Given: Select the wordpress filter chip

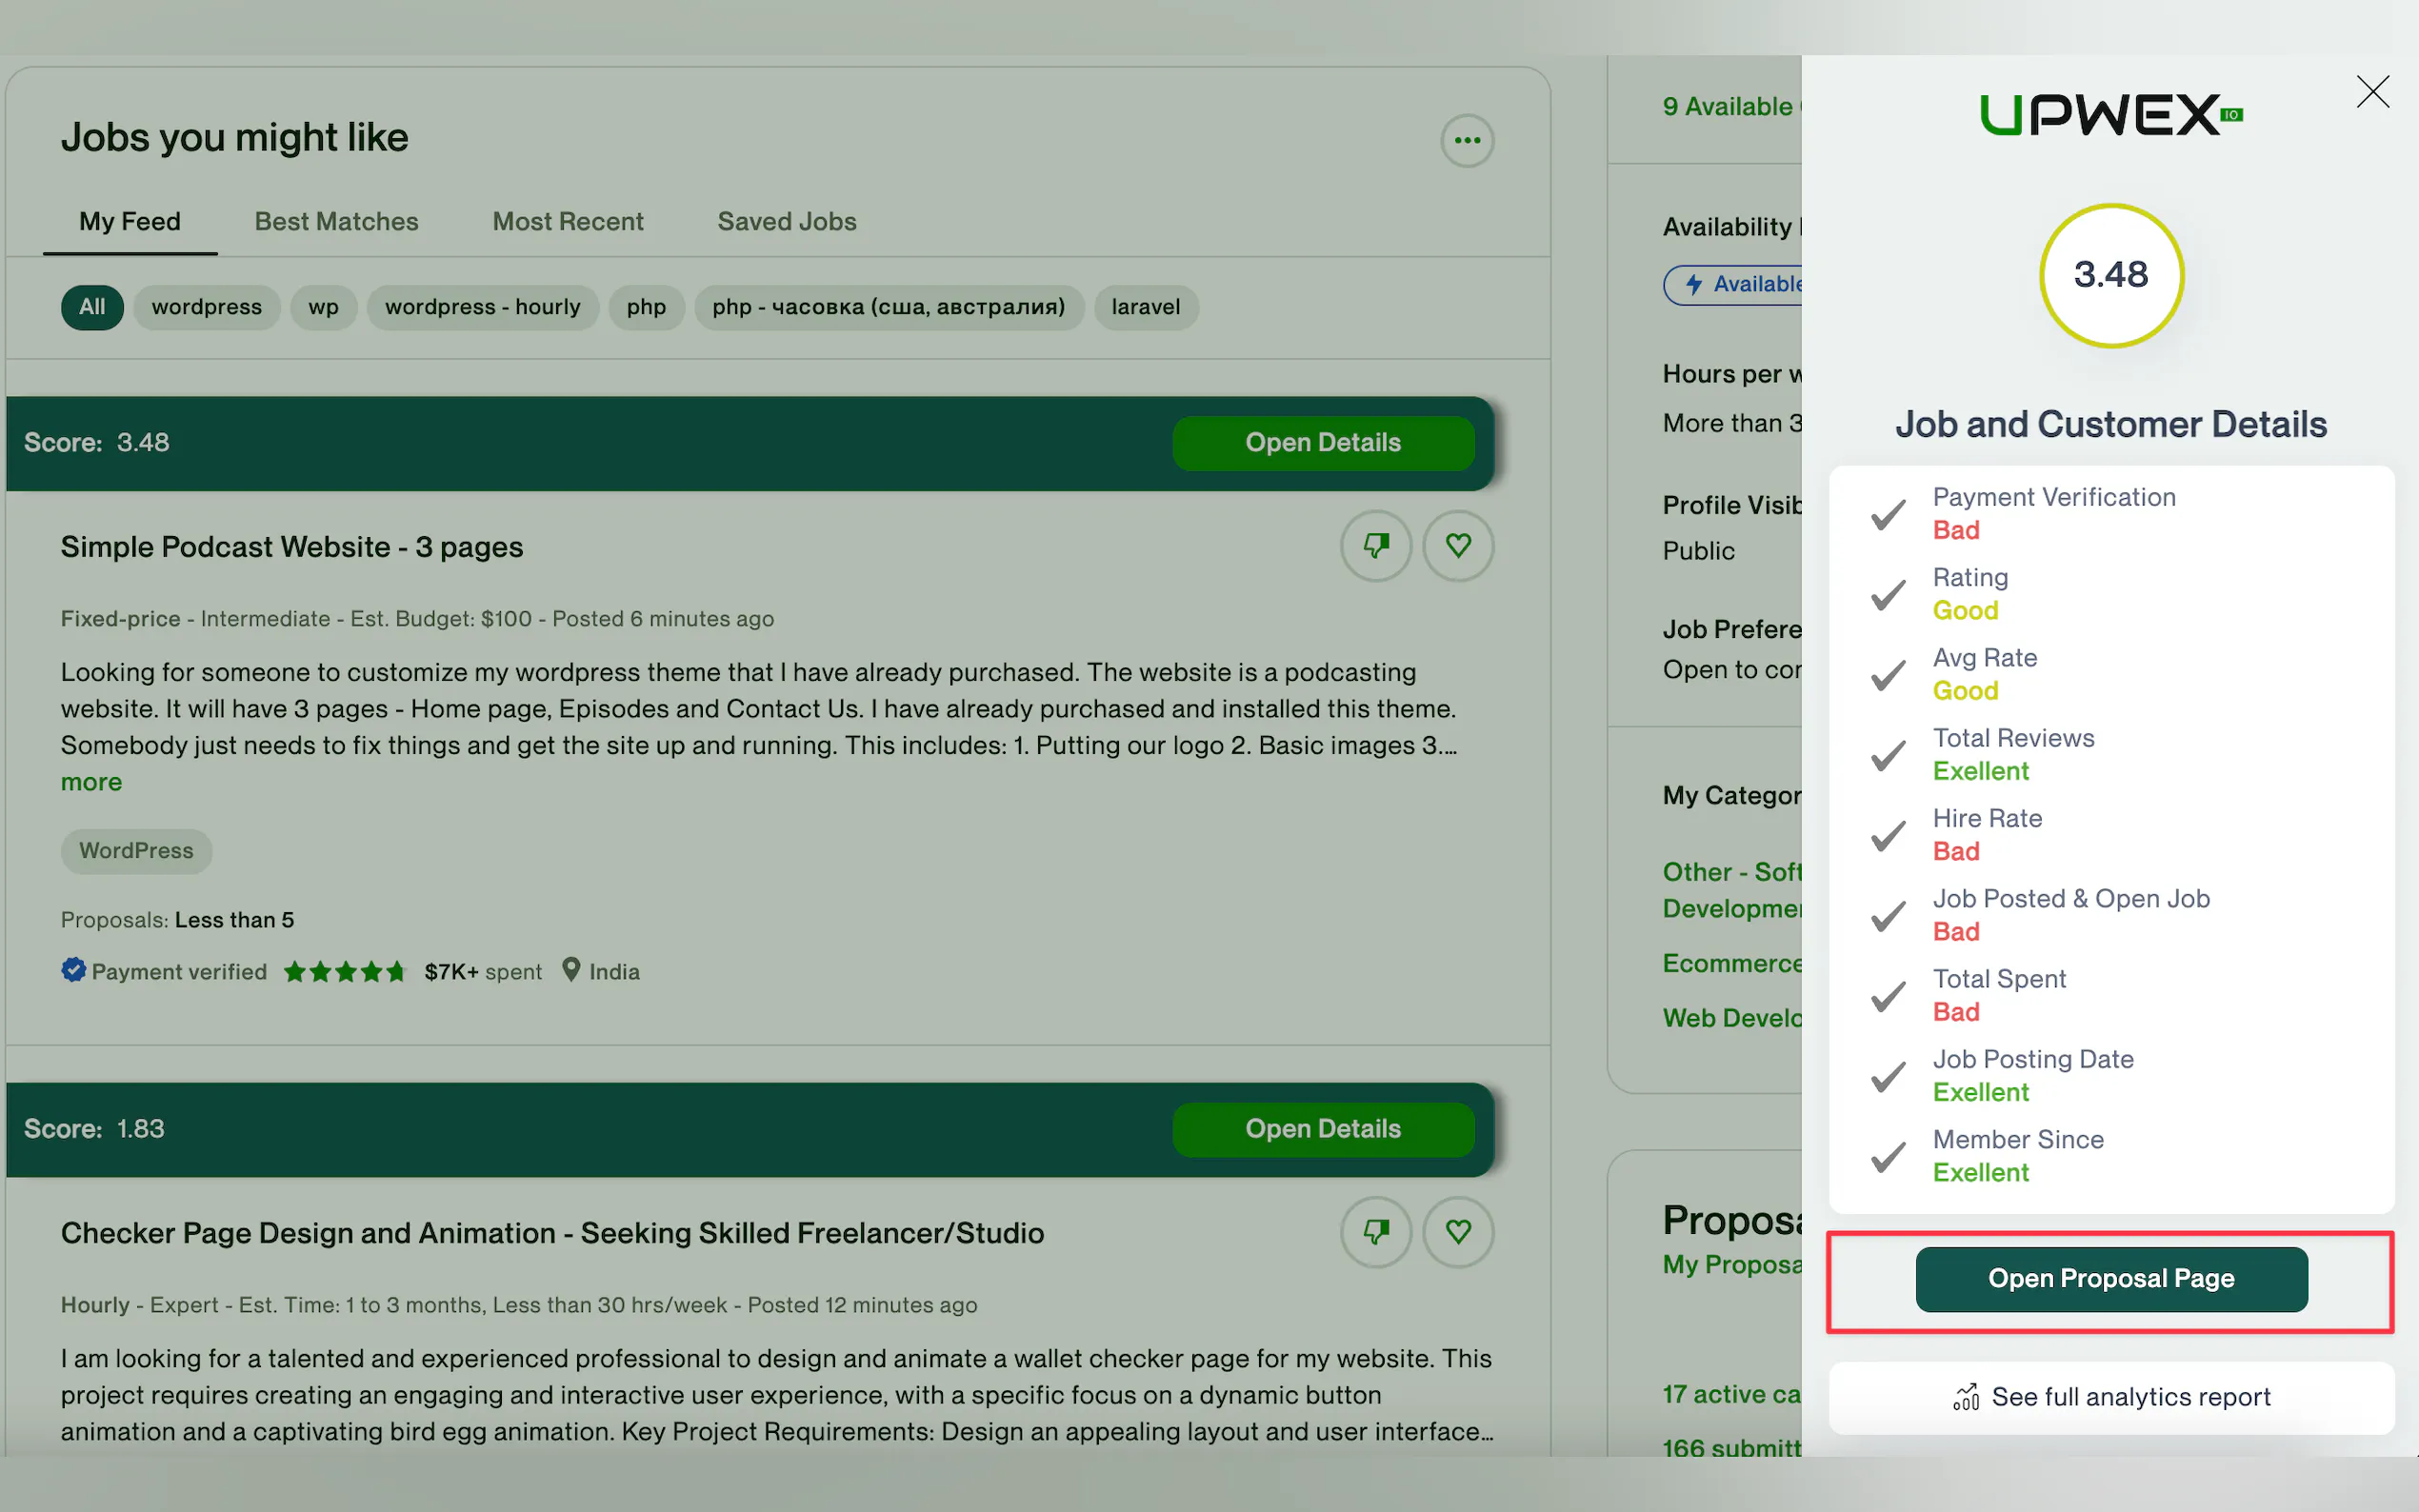Looking at the screenshot, I should click(206, 307).
